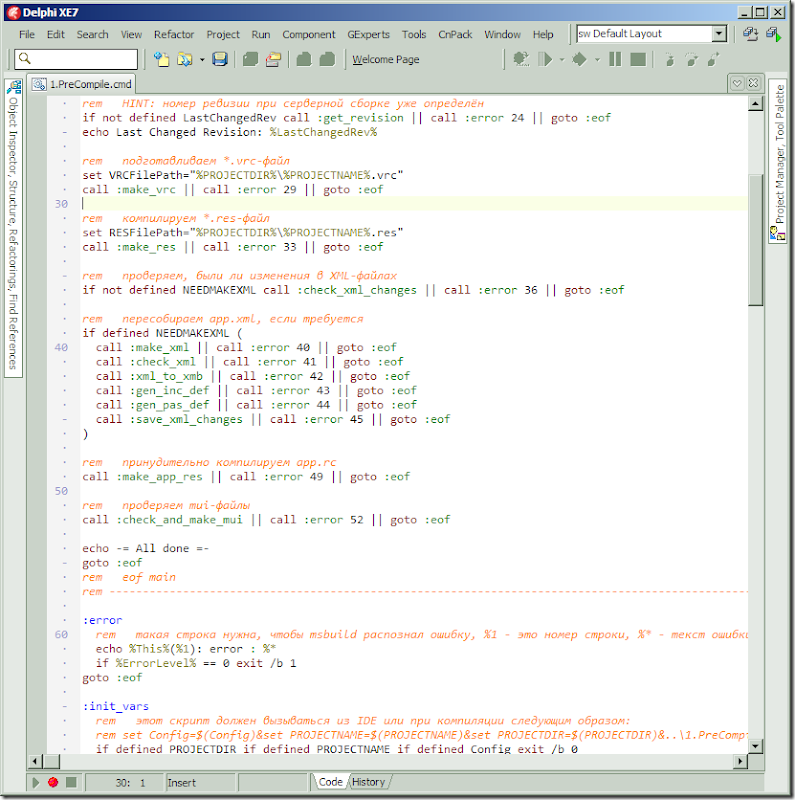Click in the IDE search box
Screen dimensions: 795x800
point(78,60)
